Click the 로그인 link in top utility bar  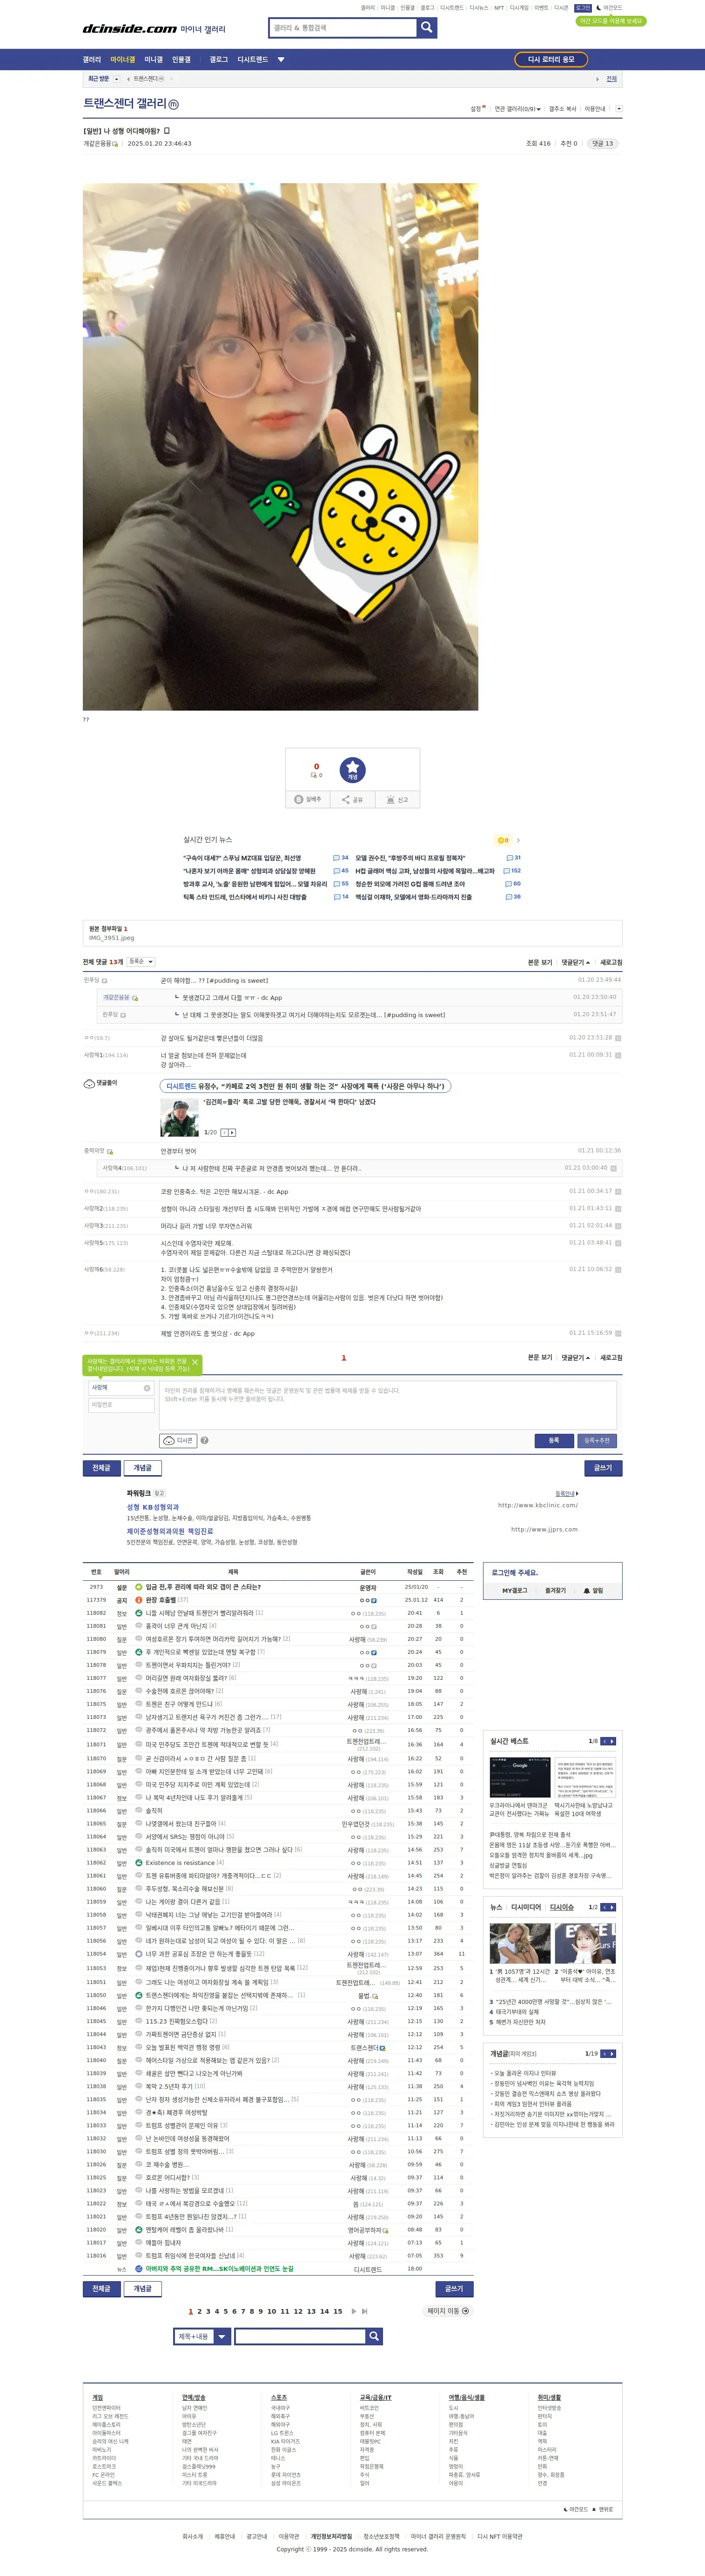(582, 7)
